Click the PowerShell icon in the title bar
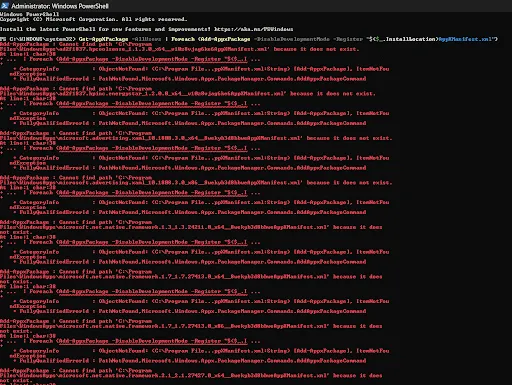This screenshot has height=385, width=512. click(5, 6)
